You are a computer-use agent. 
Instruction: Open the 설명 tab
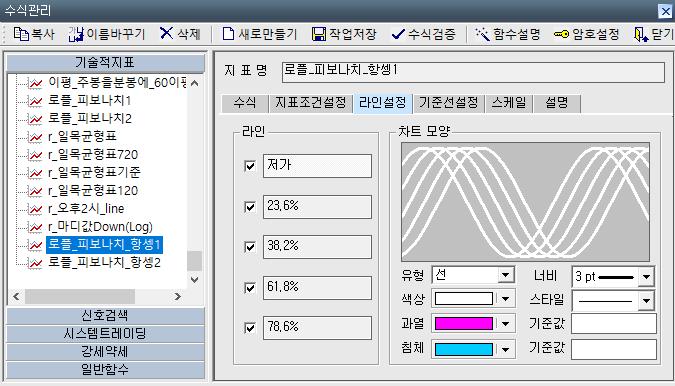[x=557, y=103]
